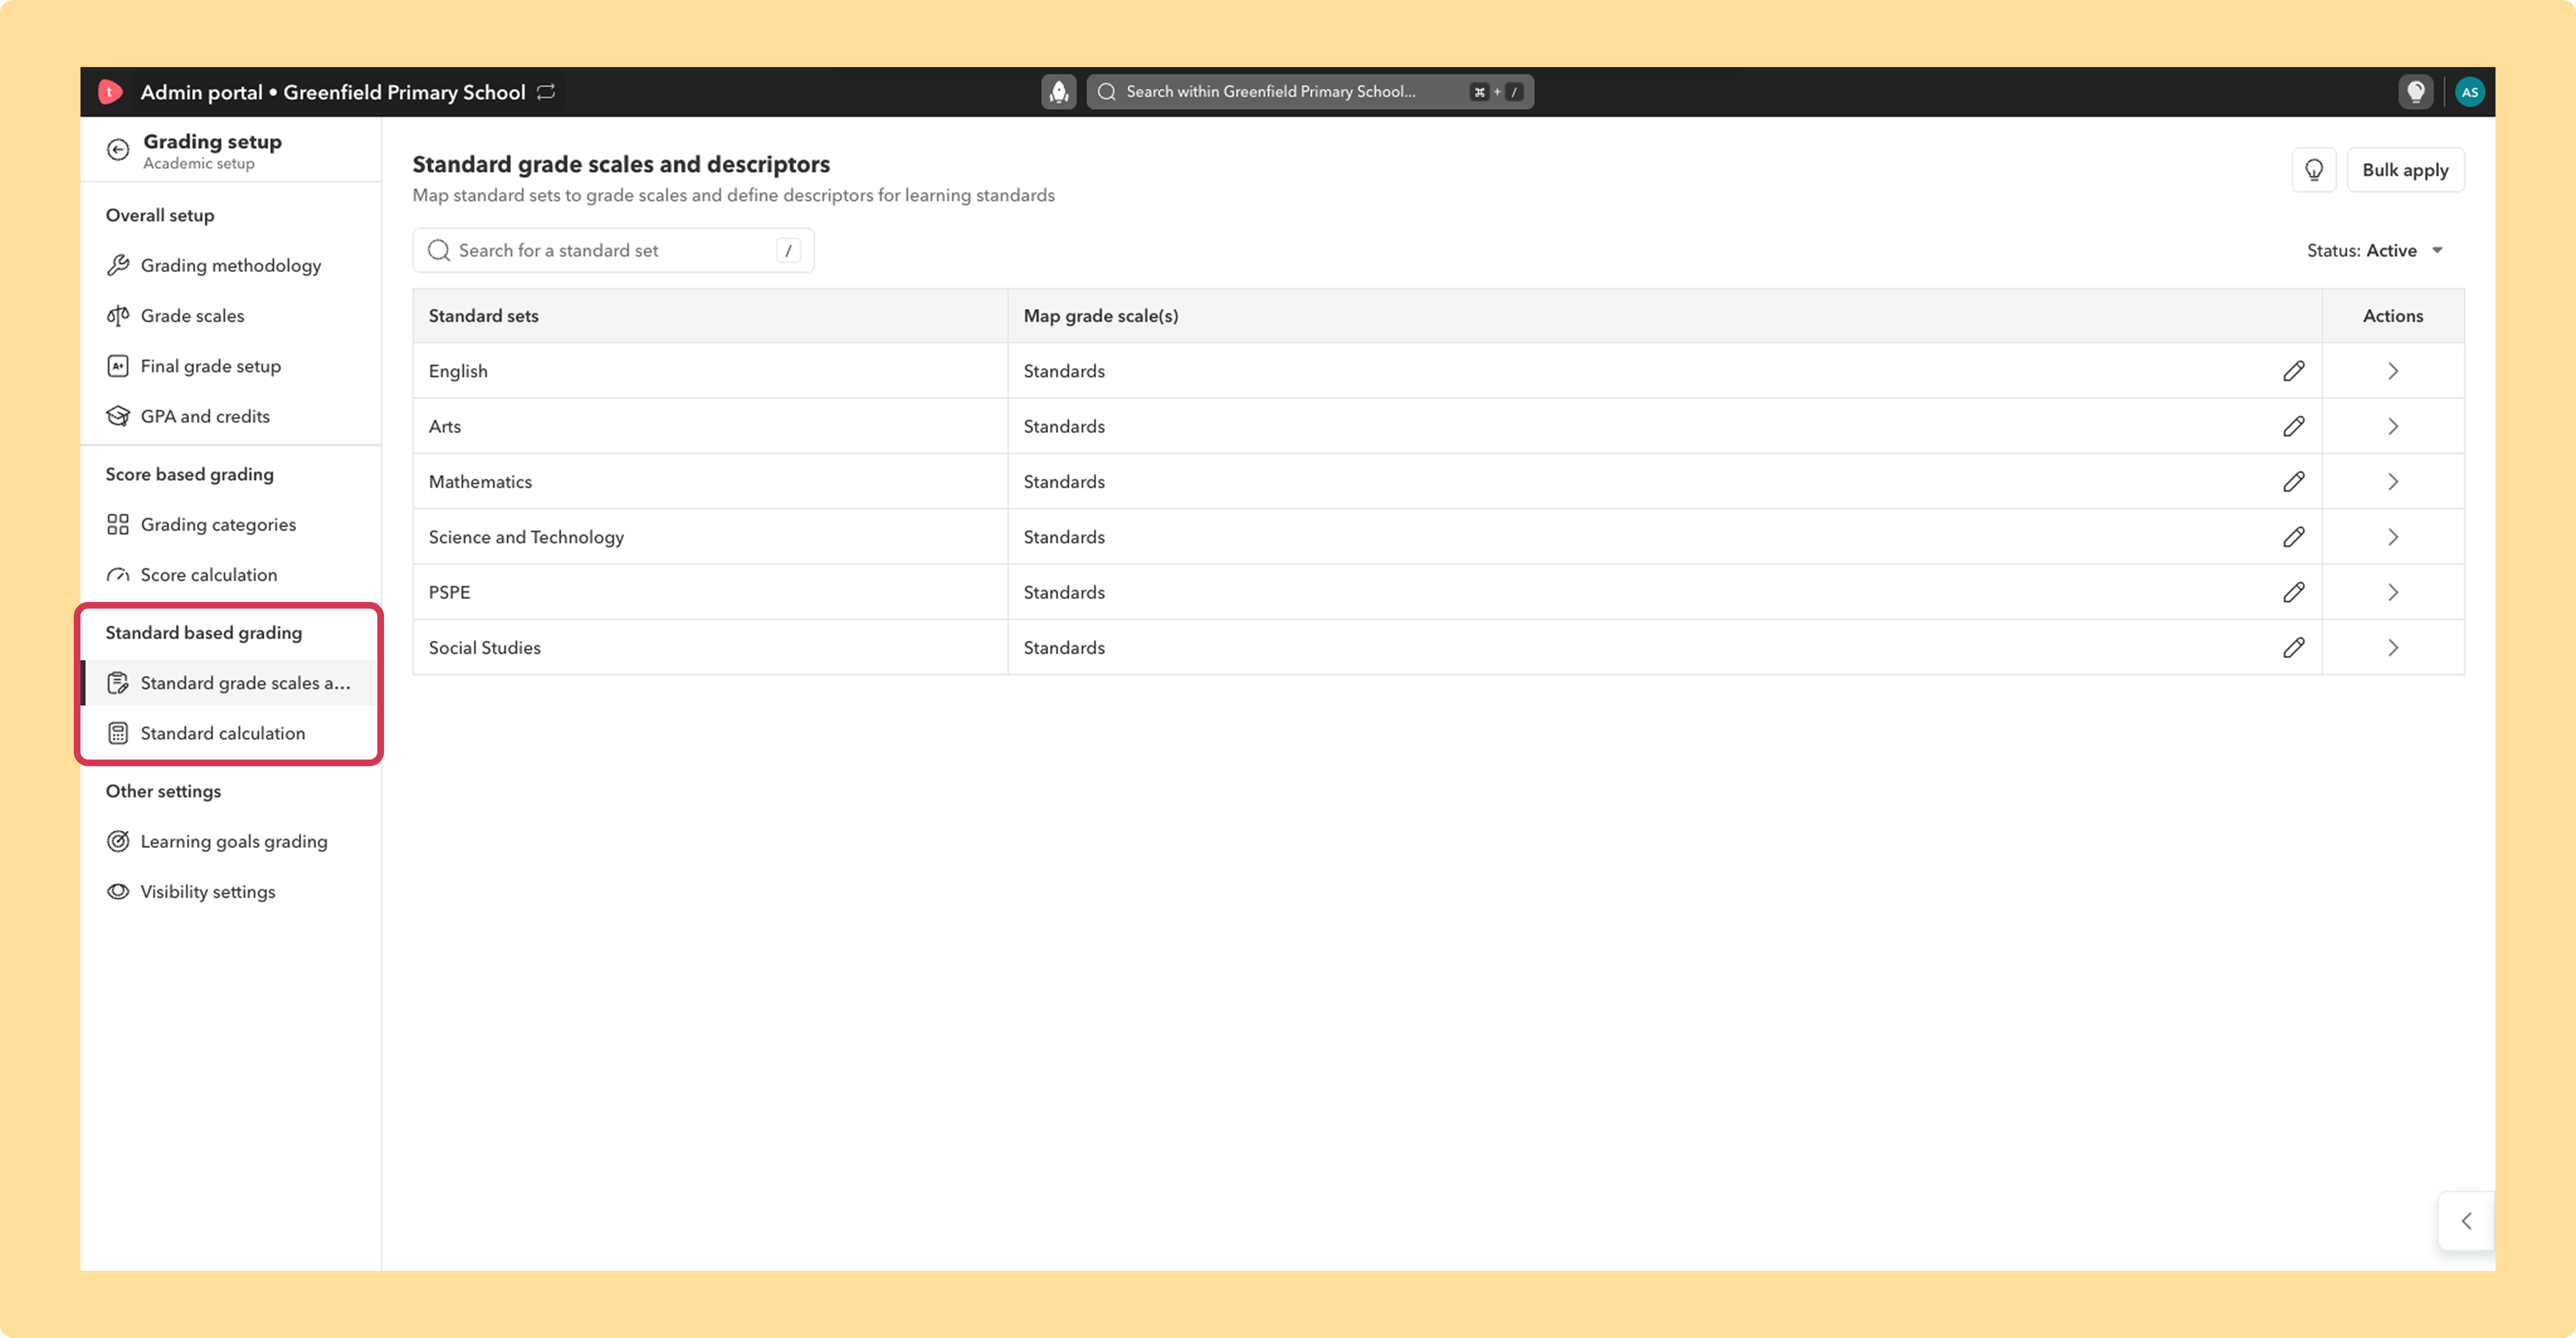Expand the Mathematics row chevron
2576x1338 pixels.
2393,482
